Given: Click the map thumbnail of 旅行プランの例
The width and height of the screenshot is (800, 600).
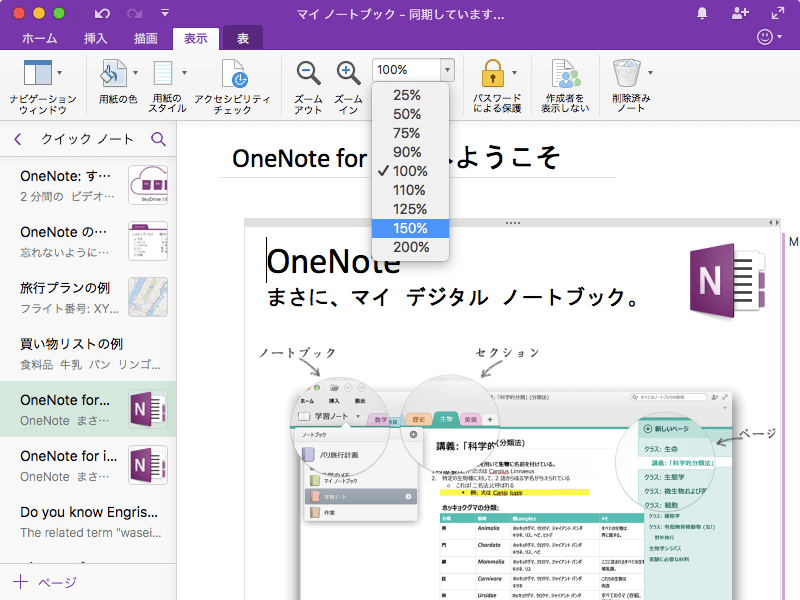Looking at the screenshot, I should [148, 297].
